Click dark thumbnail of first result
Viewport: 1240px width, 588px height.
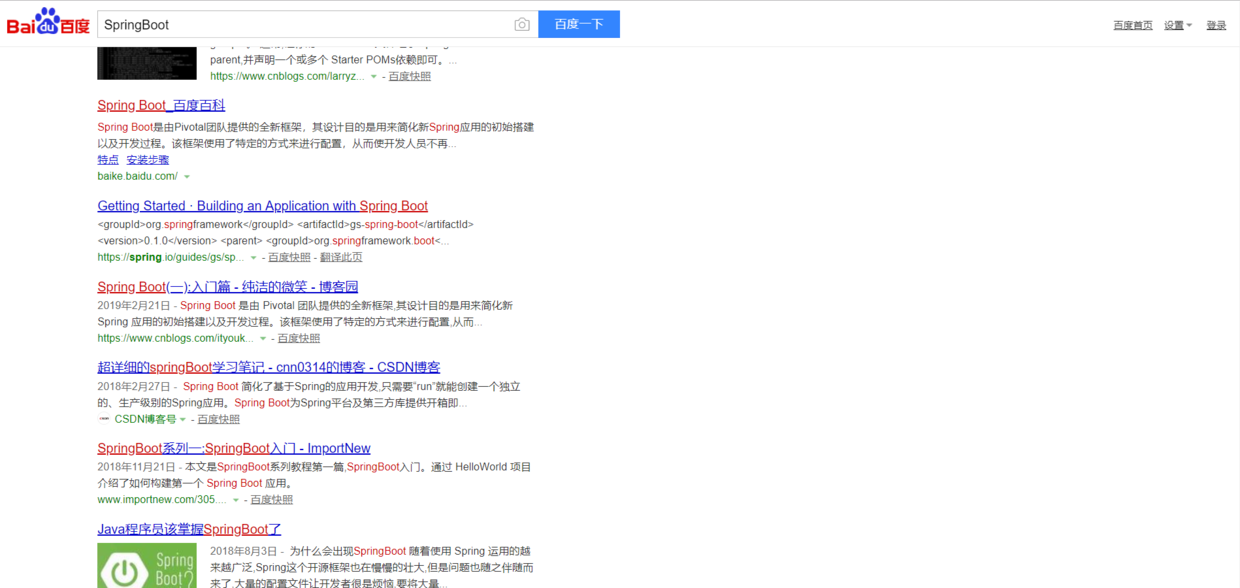point(147,63)
